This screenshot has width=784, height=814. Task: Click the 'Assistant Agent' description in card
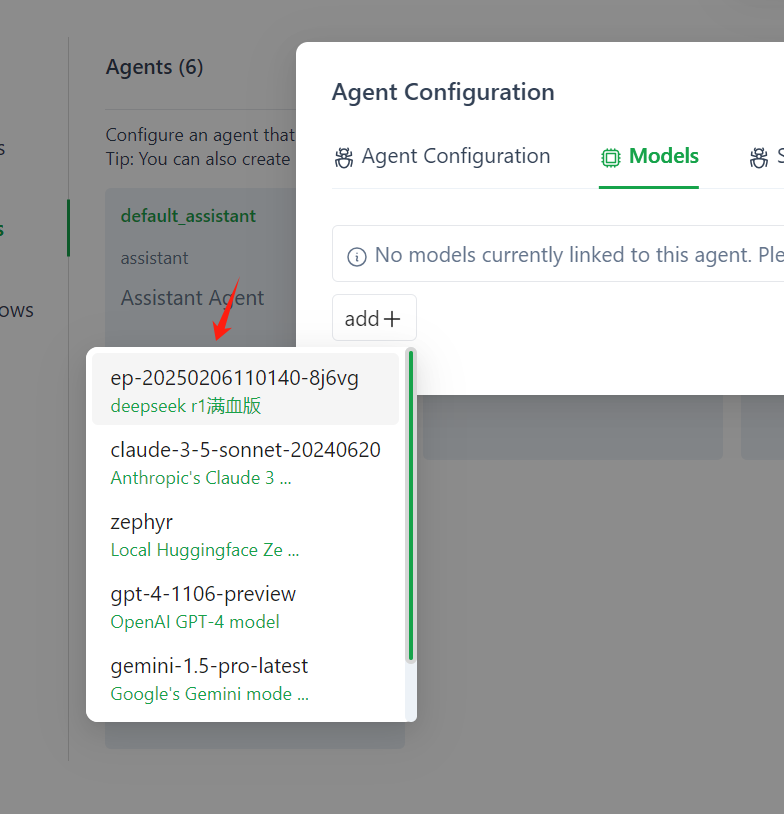(x=193, y=298)
